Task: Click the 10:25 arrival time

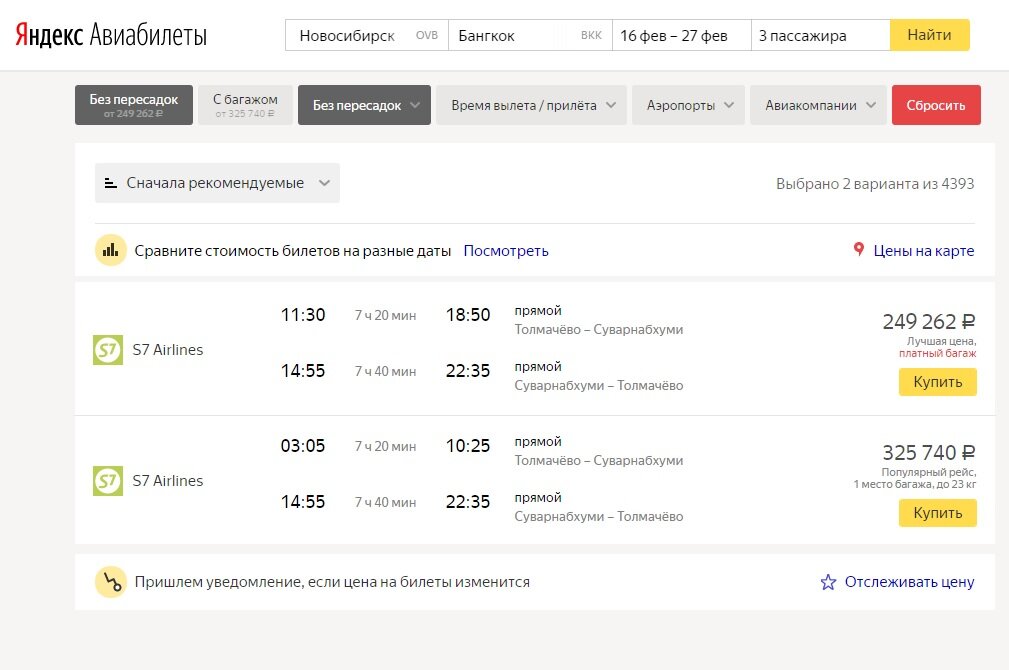Action: click(468, 445)
